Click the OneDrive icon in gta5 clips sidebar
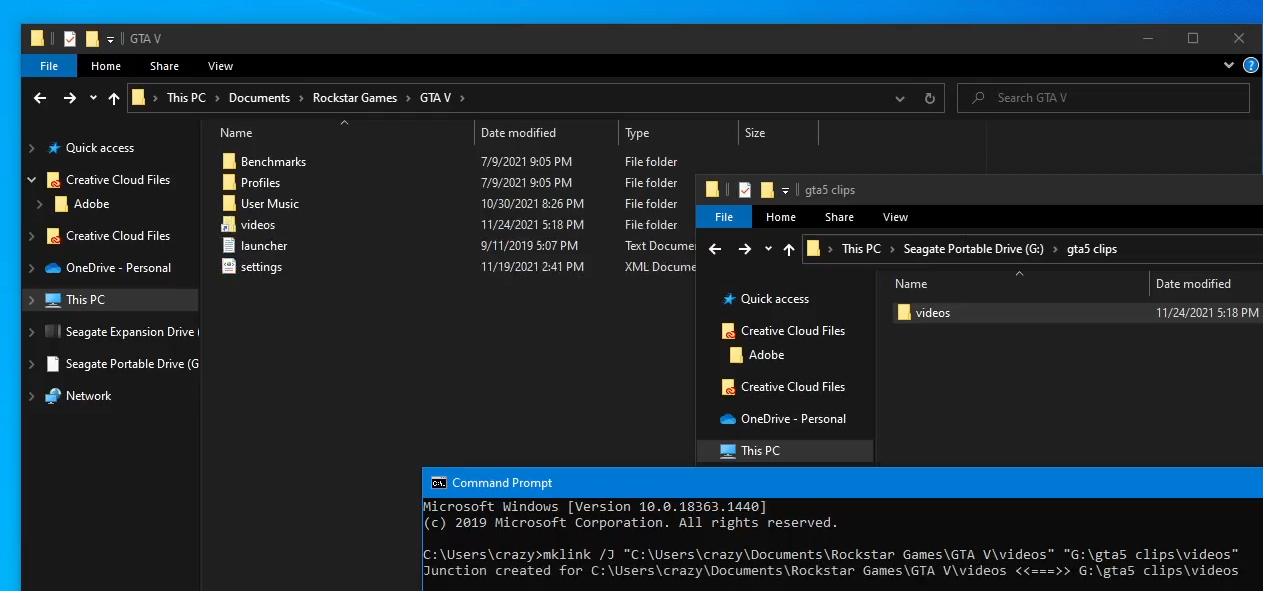 coord(729,419)
